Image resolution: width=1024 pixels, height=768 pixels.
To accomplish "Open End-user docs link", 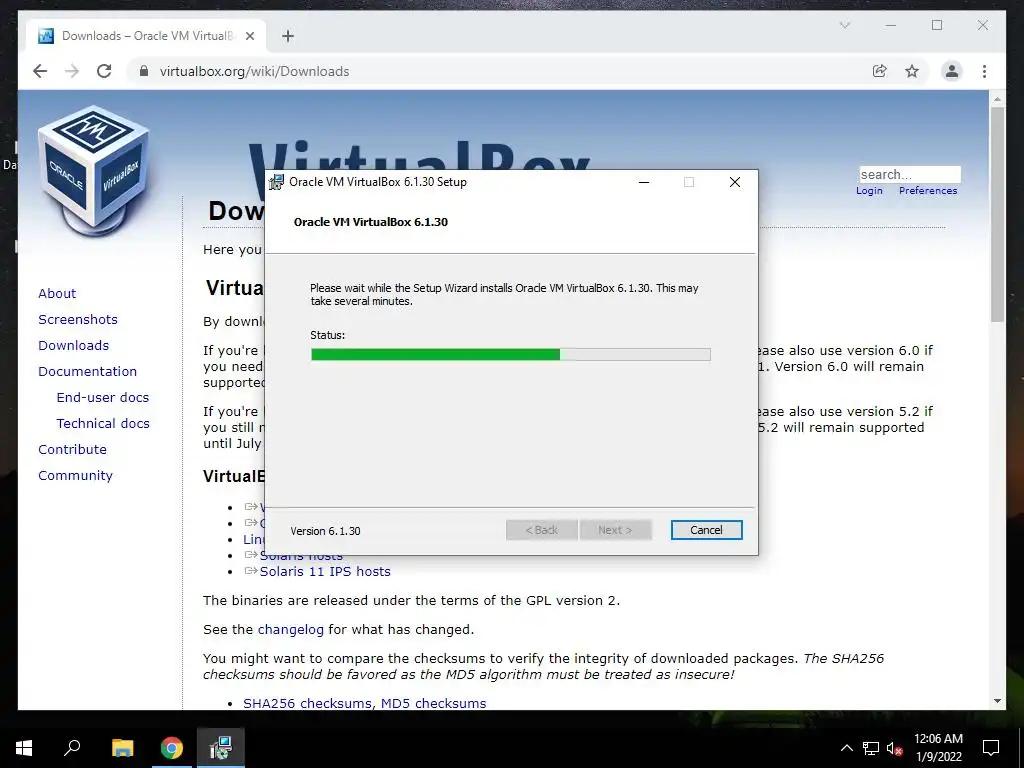I will pyautogui.click(x=103, y=398).
